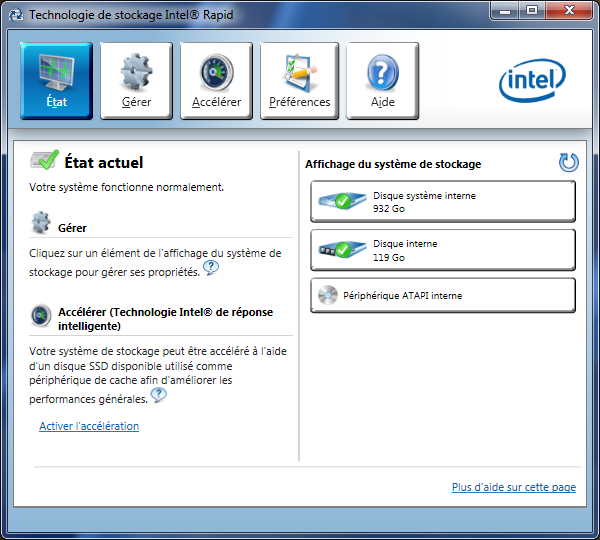Refresh the storage system view

pos(568,163)
